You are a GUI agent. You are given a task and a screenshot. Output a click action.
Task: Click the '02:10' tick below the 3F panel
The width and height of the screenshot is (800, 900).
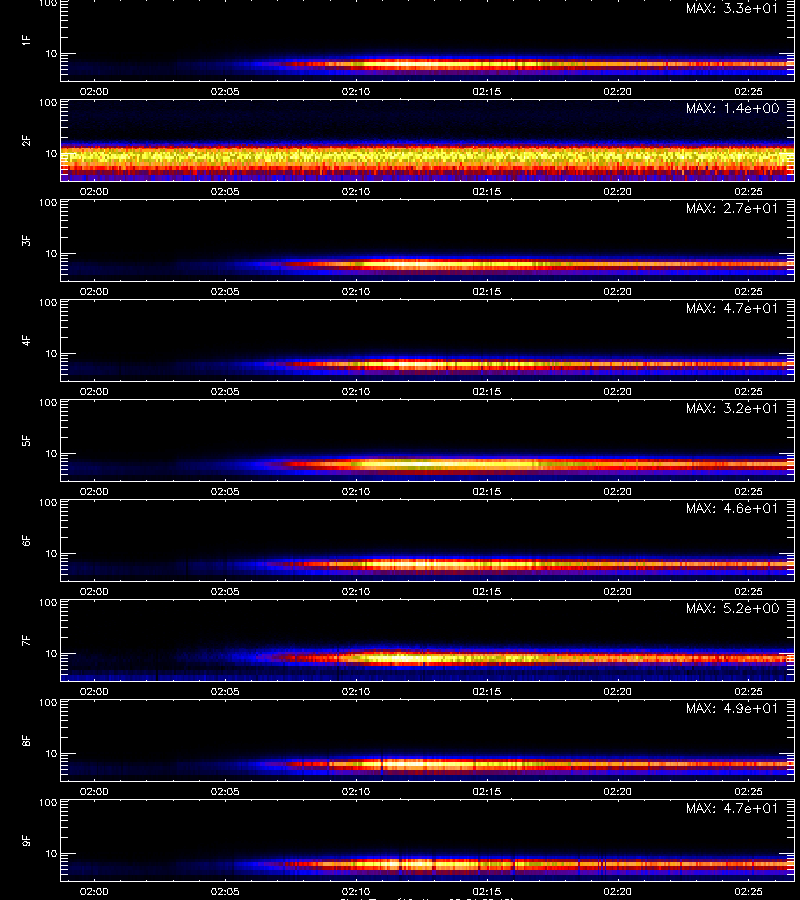point(356,292)
